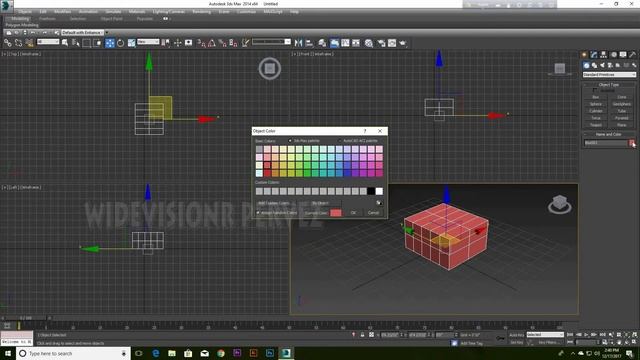Click the Windows search box

pyautogui.click(x=73, y=353)
